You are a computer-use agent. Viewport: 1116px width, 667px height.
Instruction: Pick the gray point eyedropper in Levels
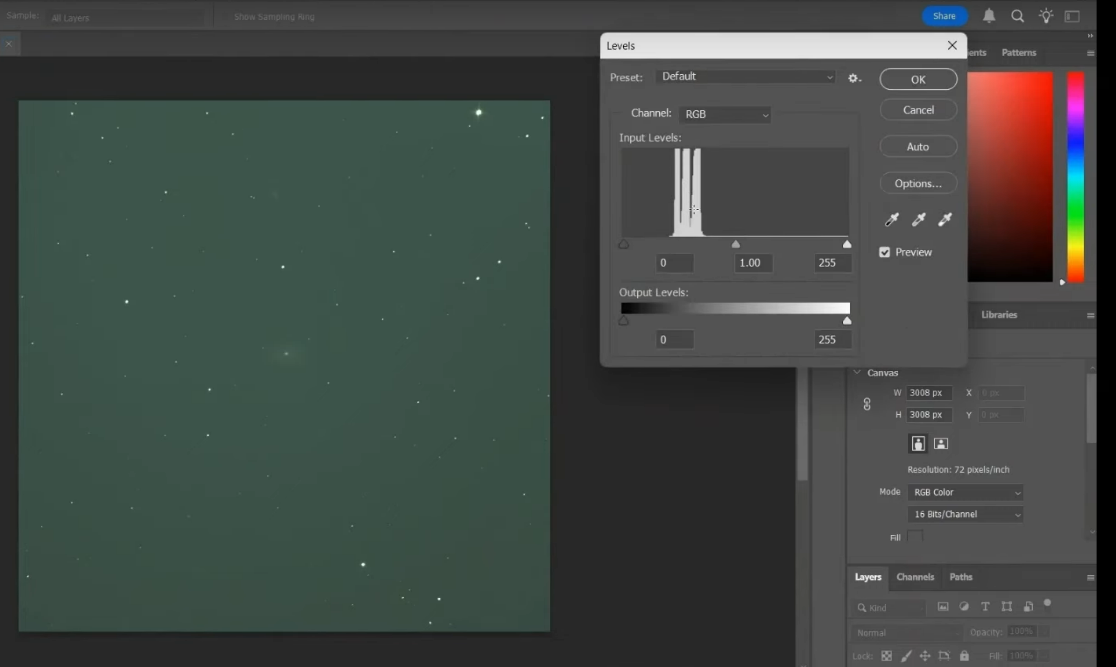point(918,220)
